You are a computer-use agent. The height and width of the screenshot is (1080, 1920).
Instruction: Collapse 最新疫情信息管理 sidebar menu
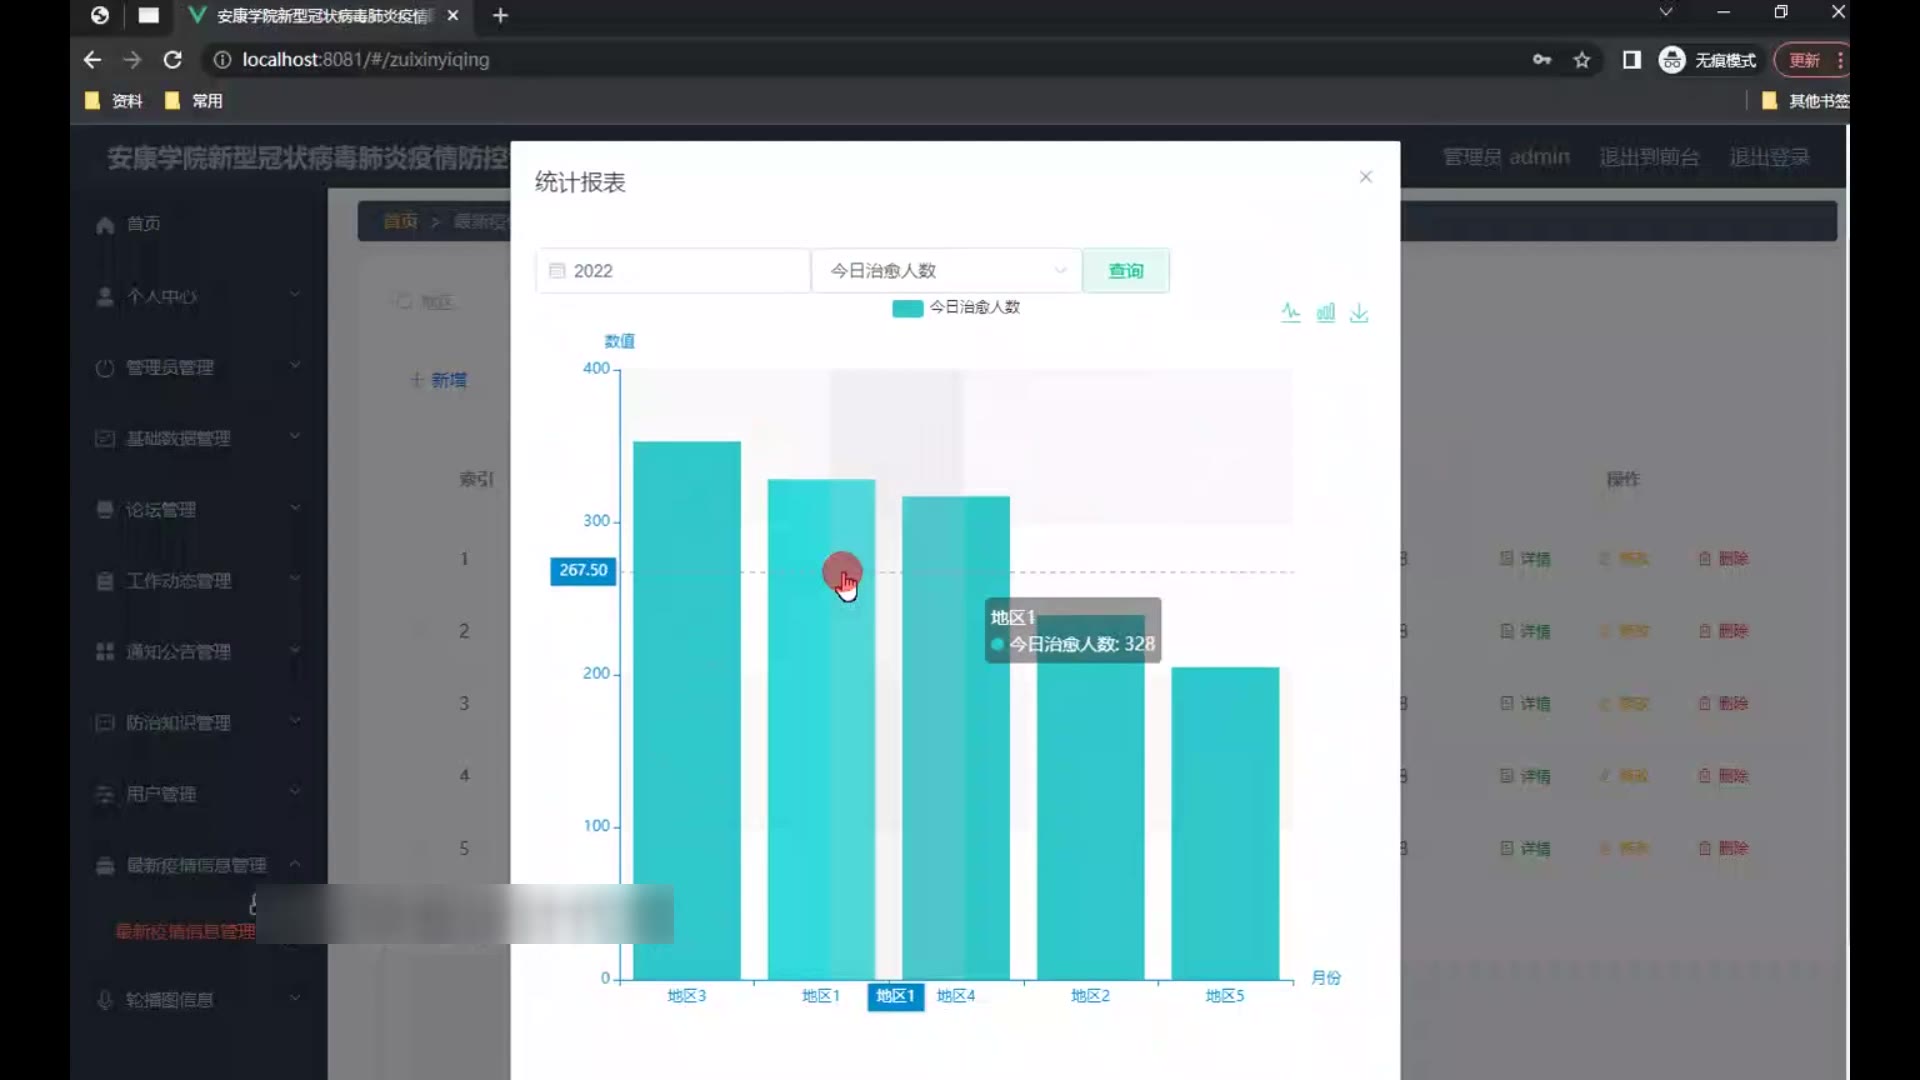(197, 865)
